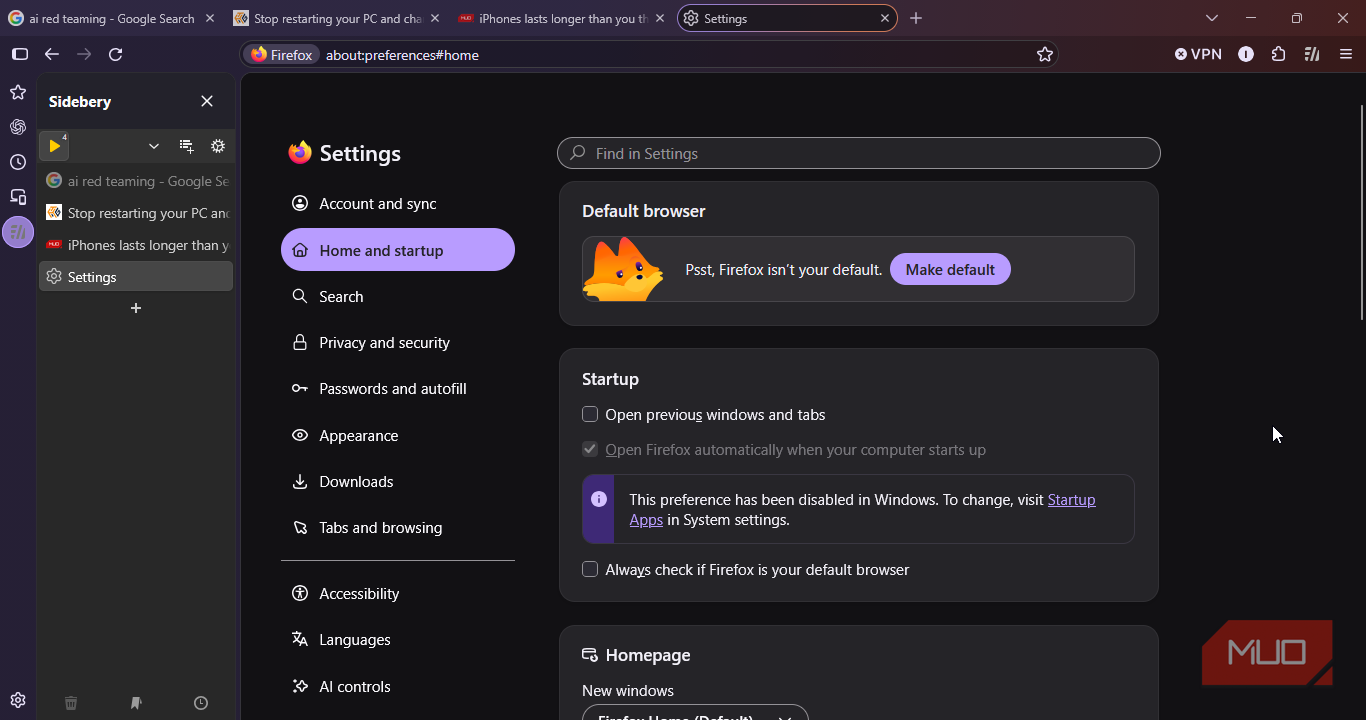The image size is (1366, 720).
Task: Click the Find in Settings search field
Action: tap(859, 153)
